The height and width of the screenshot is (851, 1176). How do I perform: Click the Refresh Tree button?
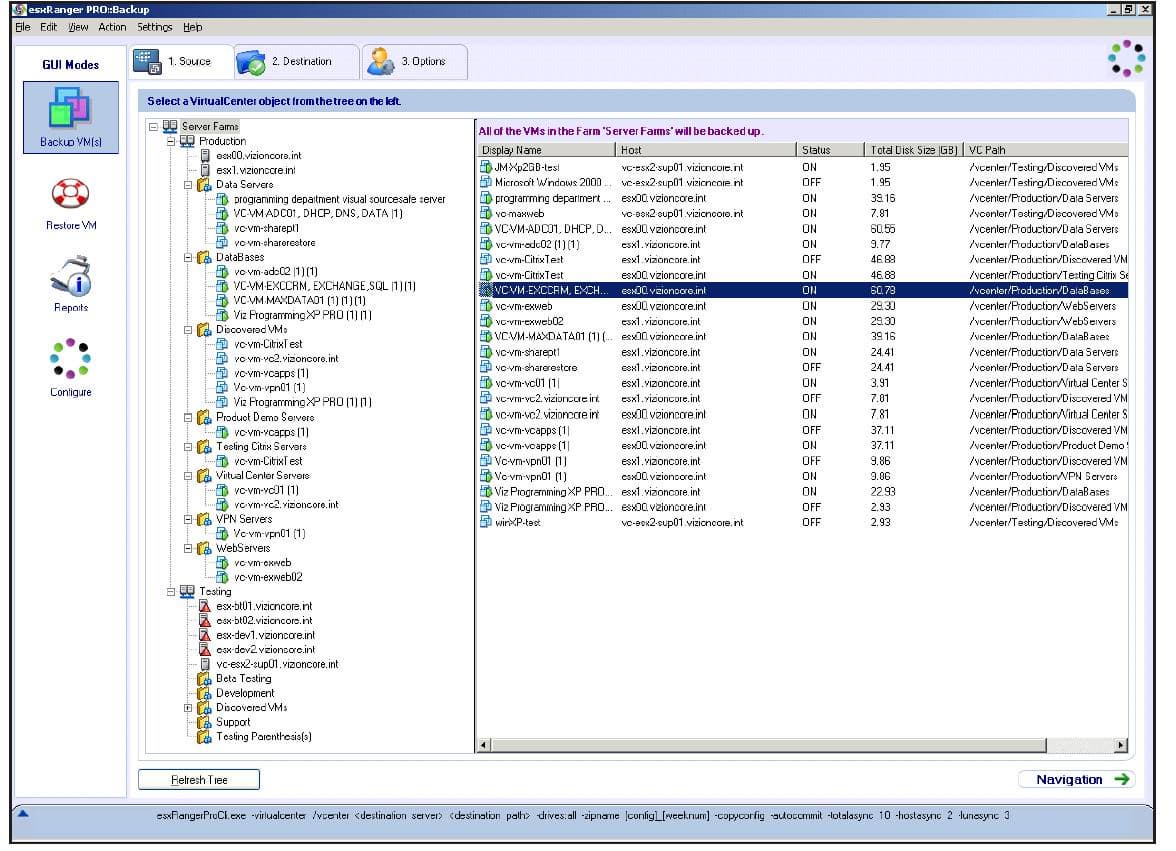199,780
